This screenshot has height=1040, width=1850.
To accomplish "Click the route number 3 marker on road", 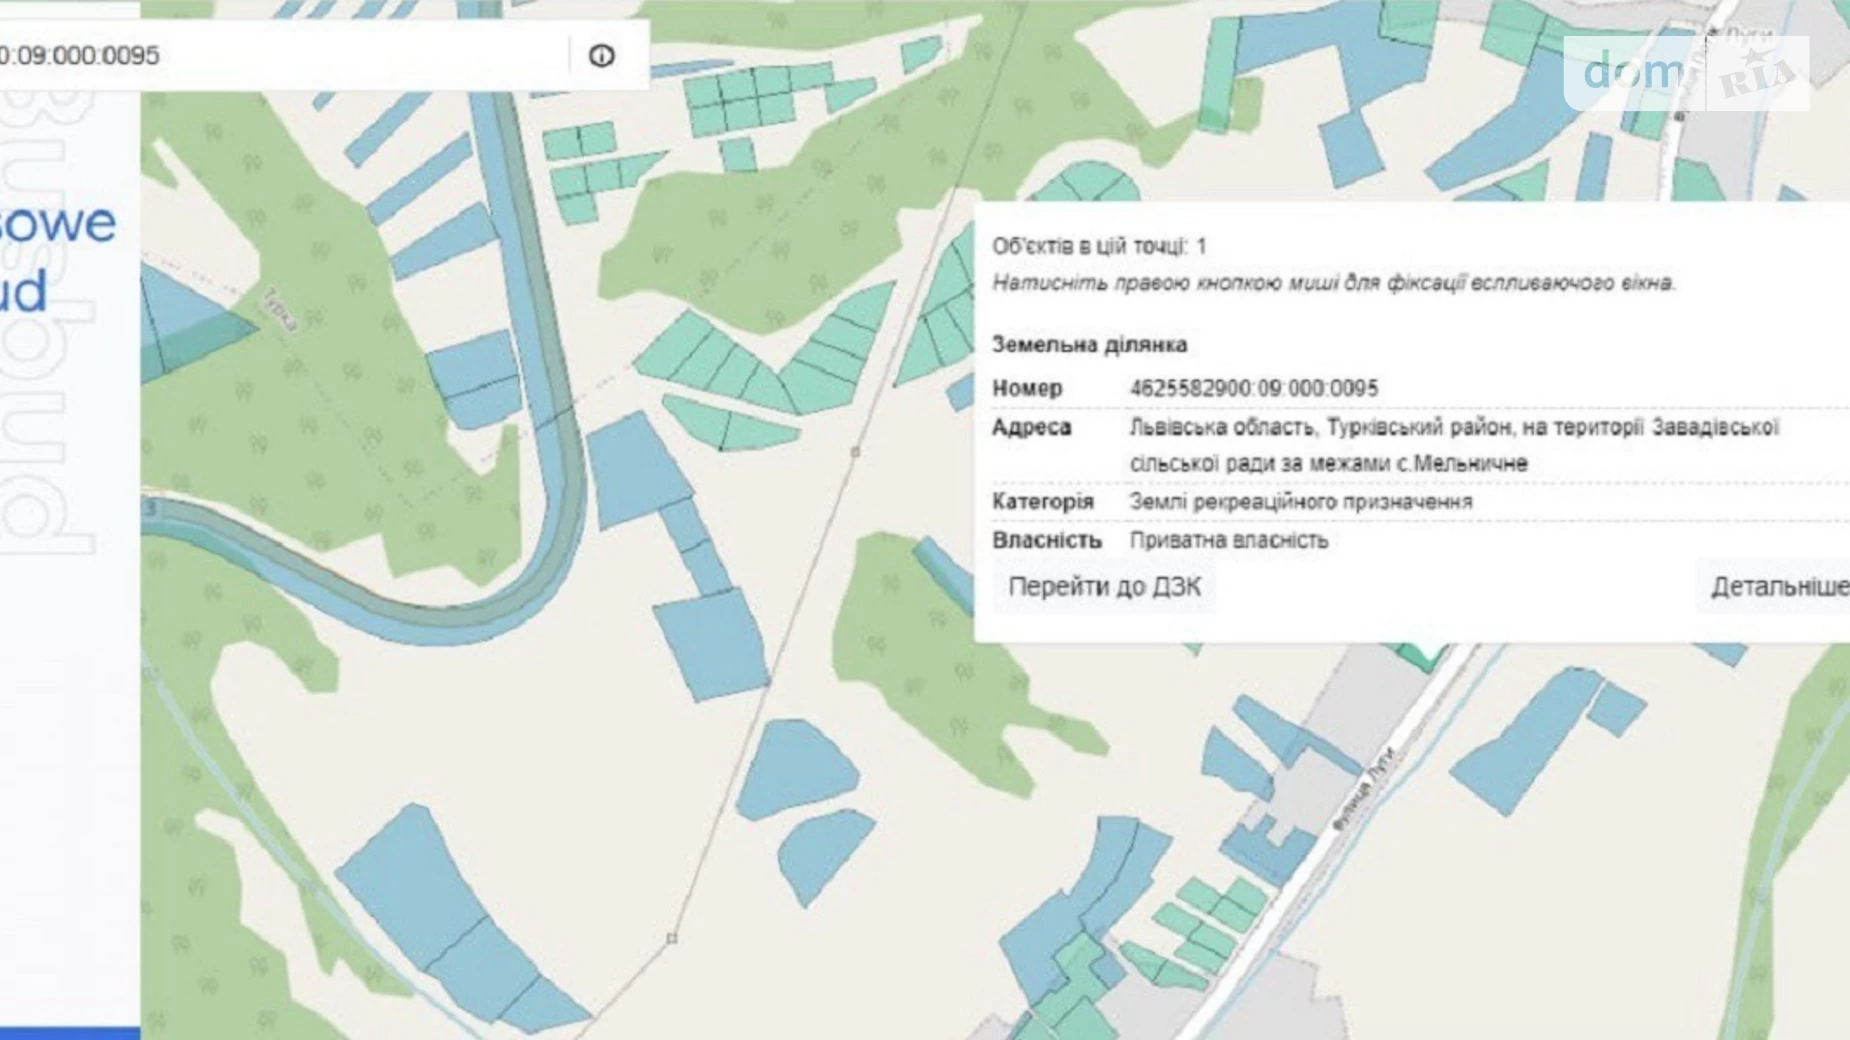I will tap(151, 509).
